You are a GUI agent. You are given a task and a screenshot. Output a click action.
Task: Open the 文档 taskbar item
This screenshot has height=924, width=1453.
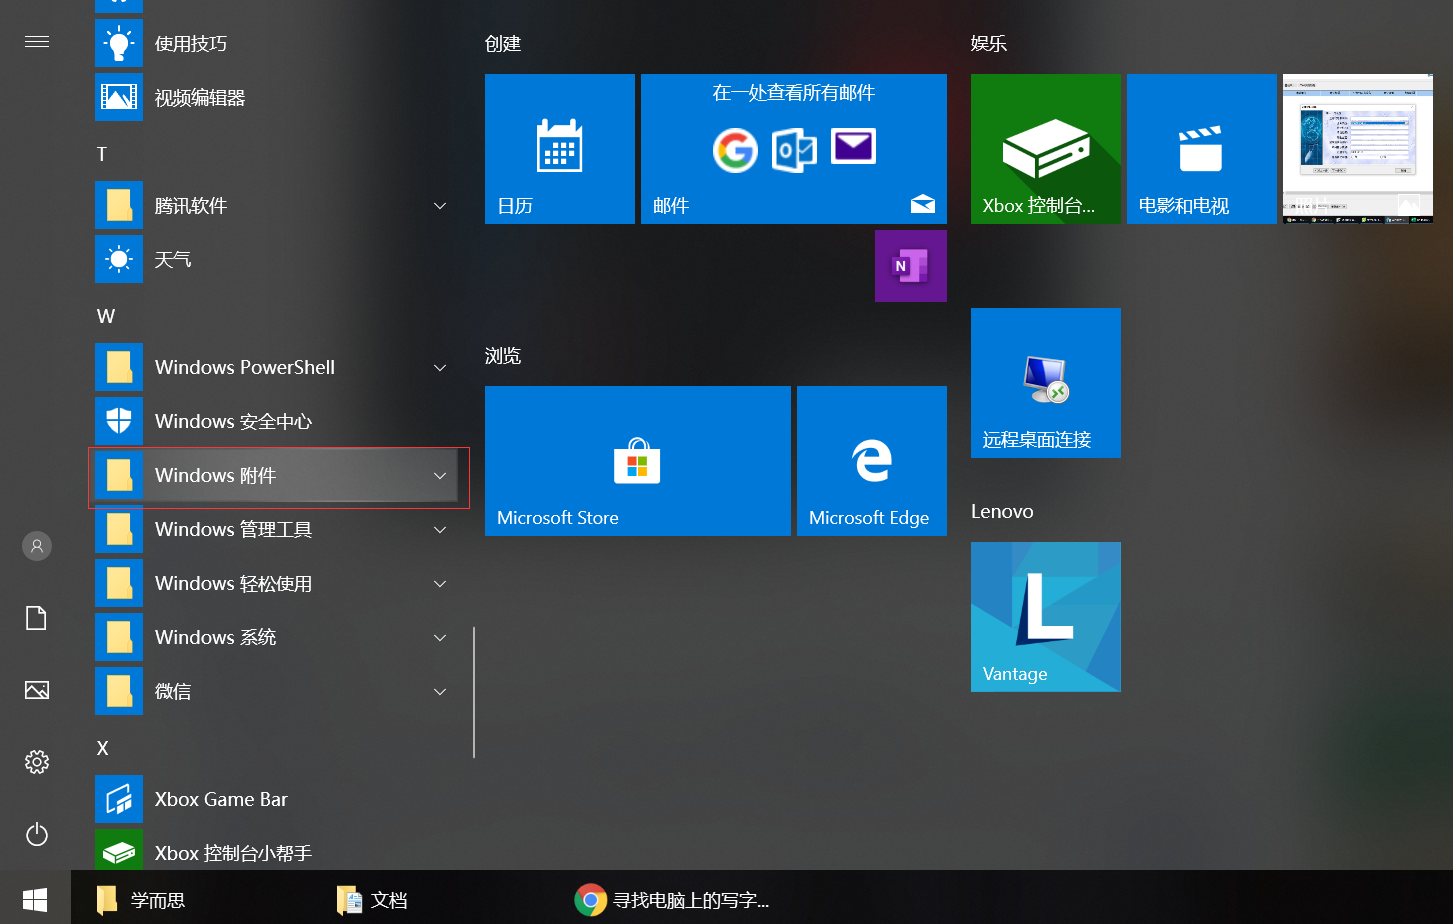click(x=372, y=900)
